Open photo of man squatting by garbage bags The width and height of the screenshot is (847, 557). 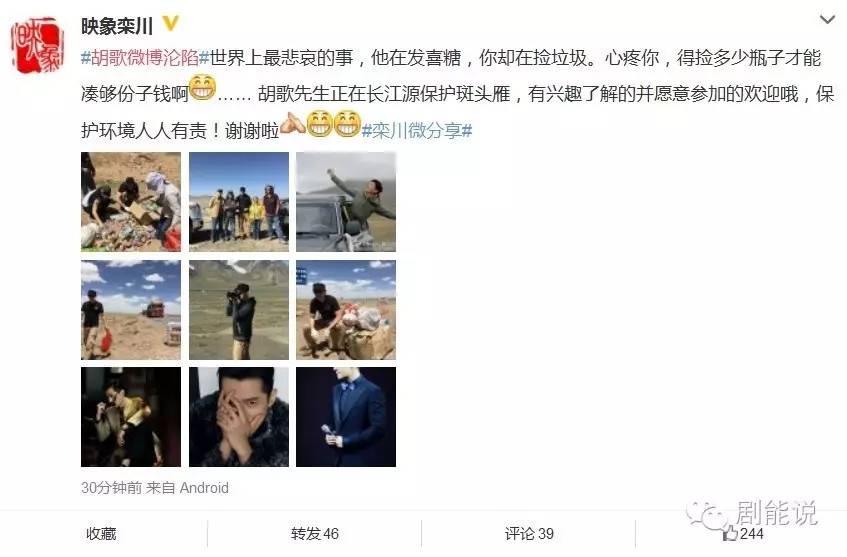(346, 310)
